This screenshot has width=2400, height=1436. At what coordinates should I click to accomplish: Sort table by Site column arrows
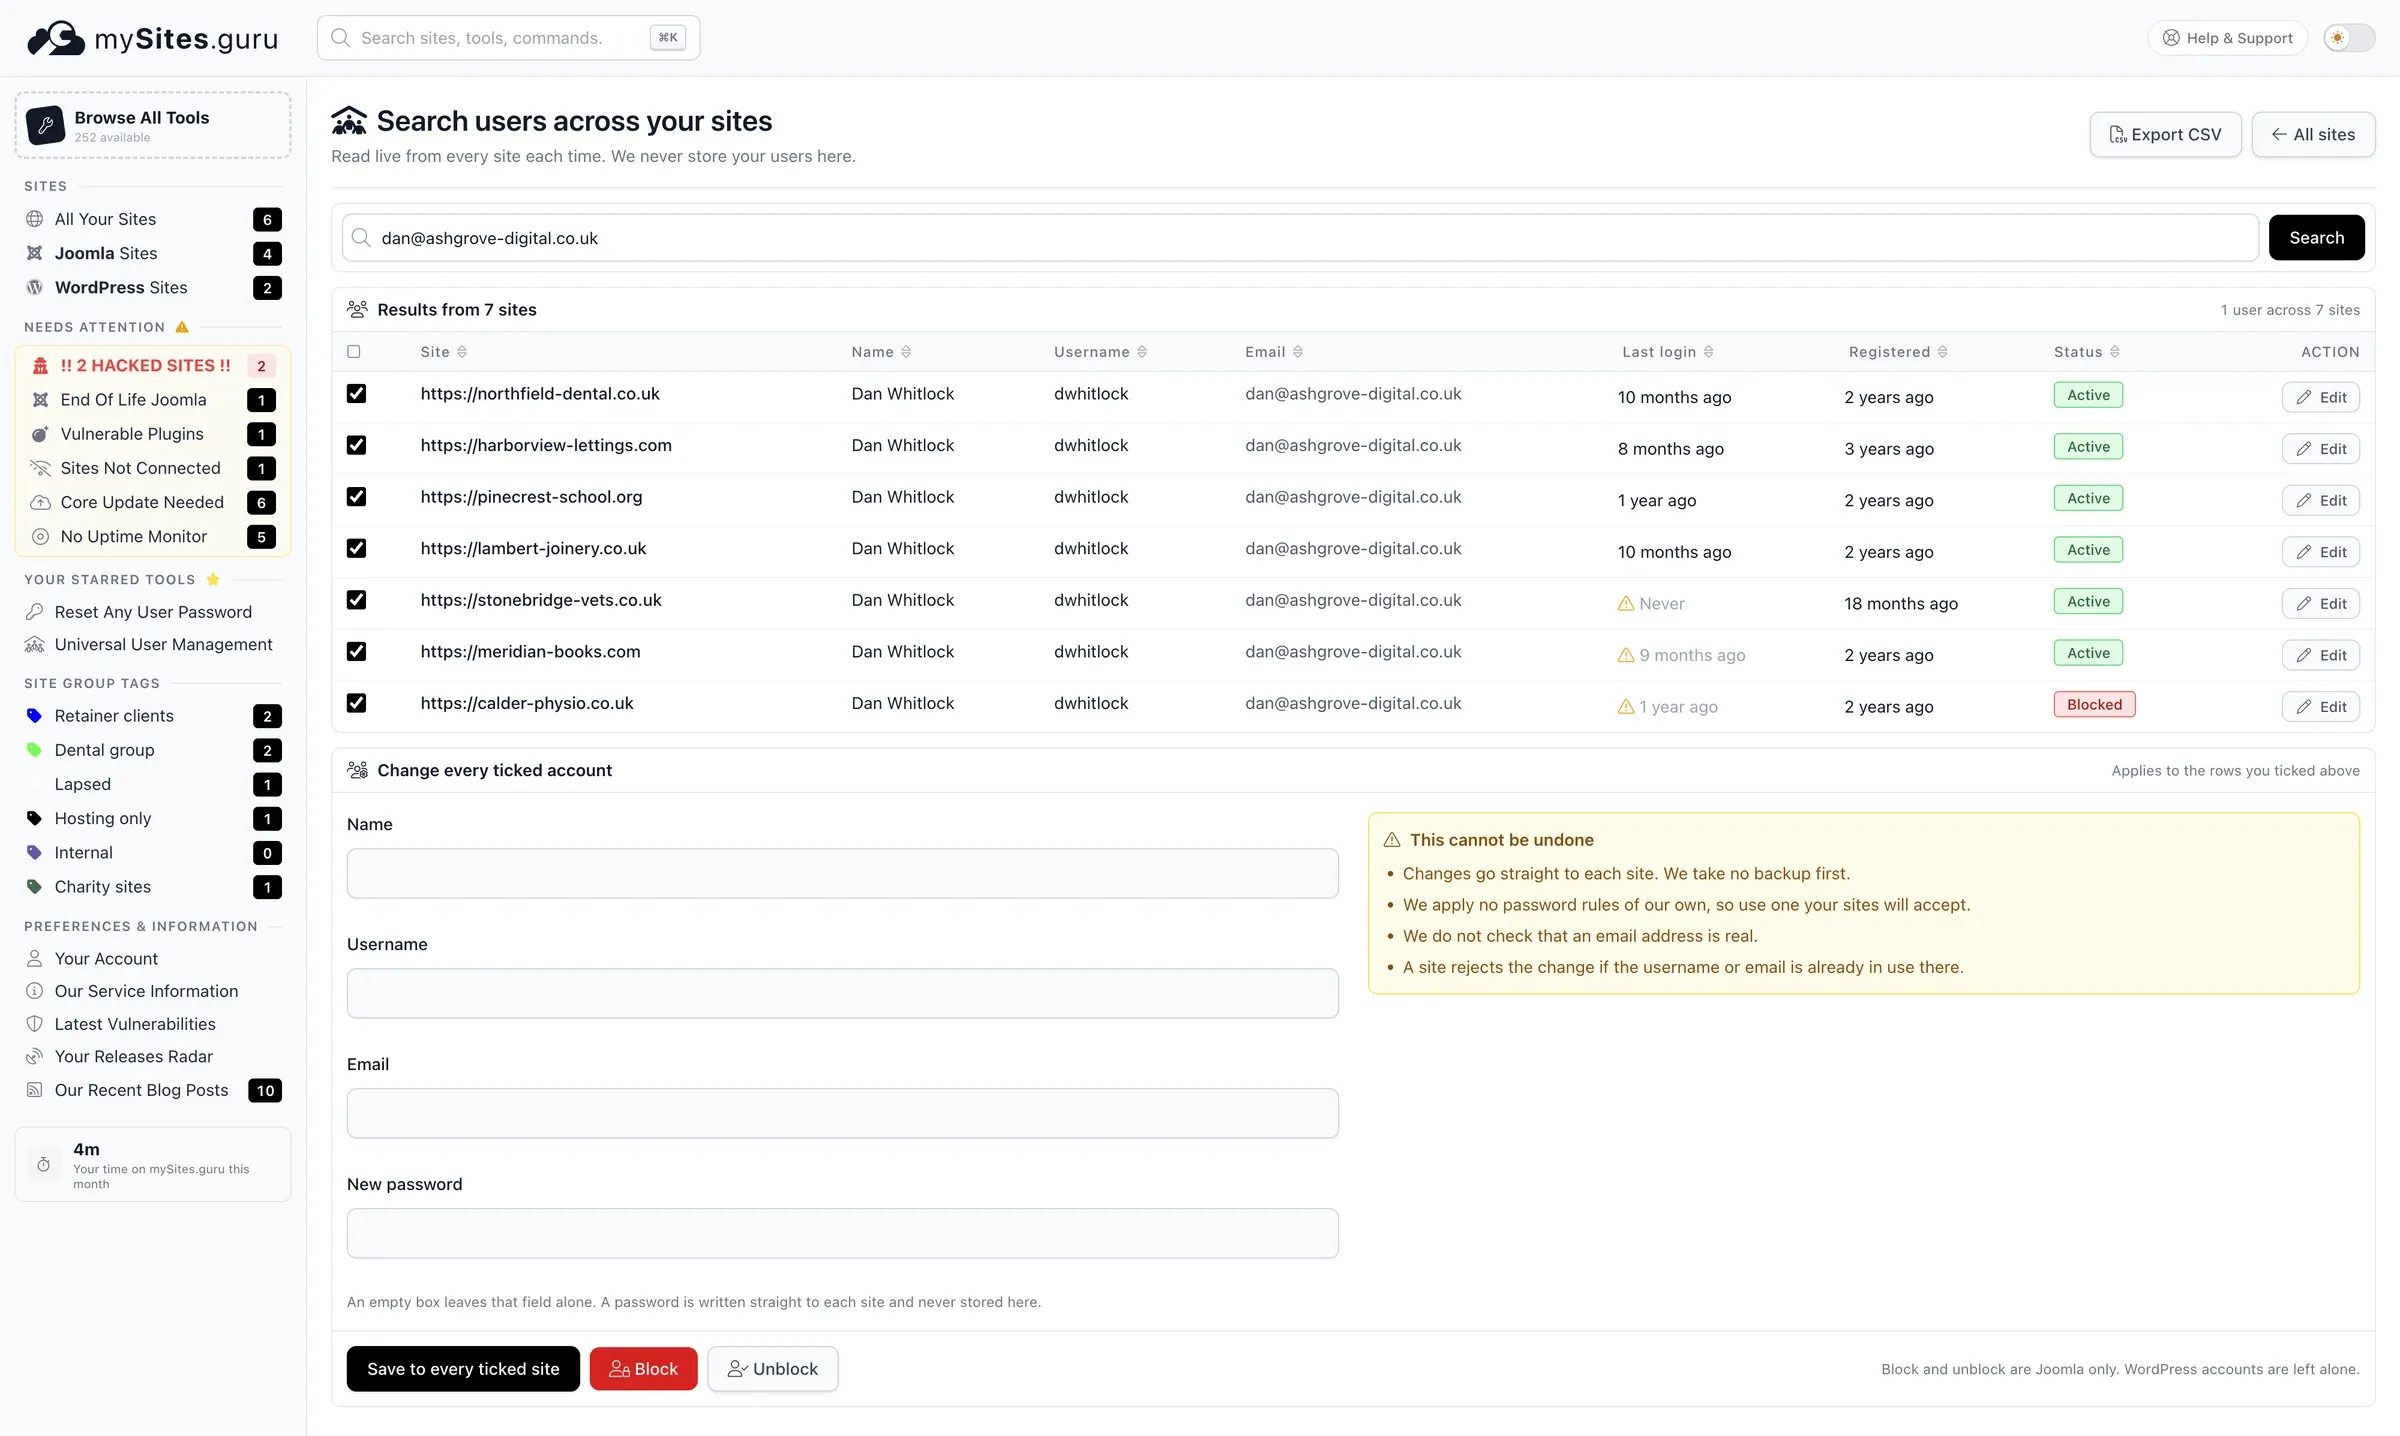[462, 352]
